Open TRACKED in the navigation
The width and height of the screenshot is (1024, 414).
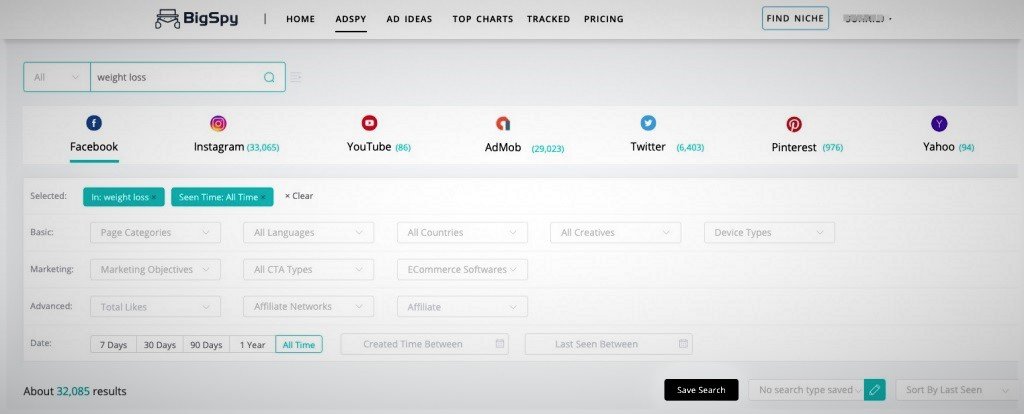point(549,19)
